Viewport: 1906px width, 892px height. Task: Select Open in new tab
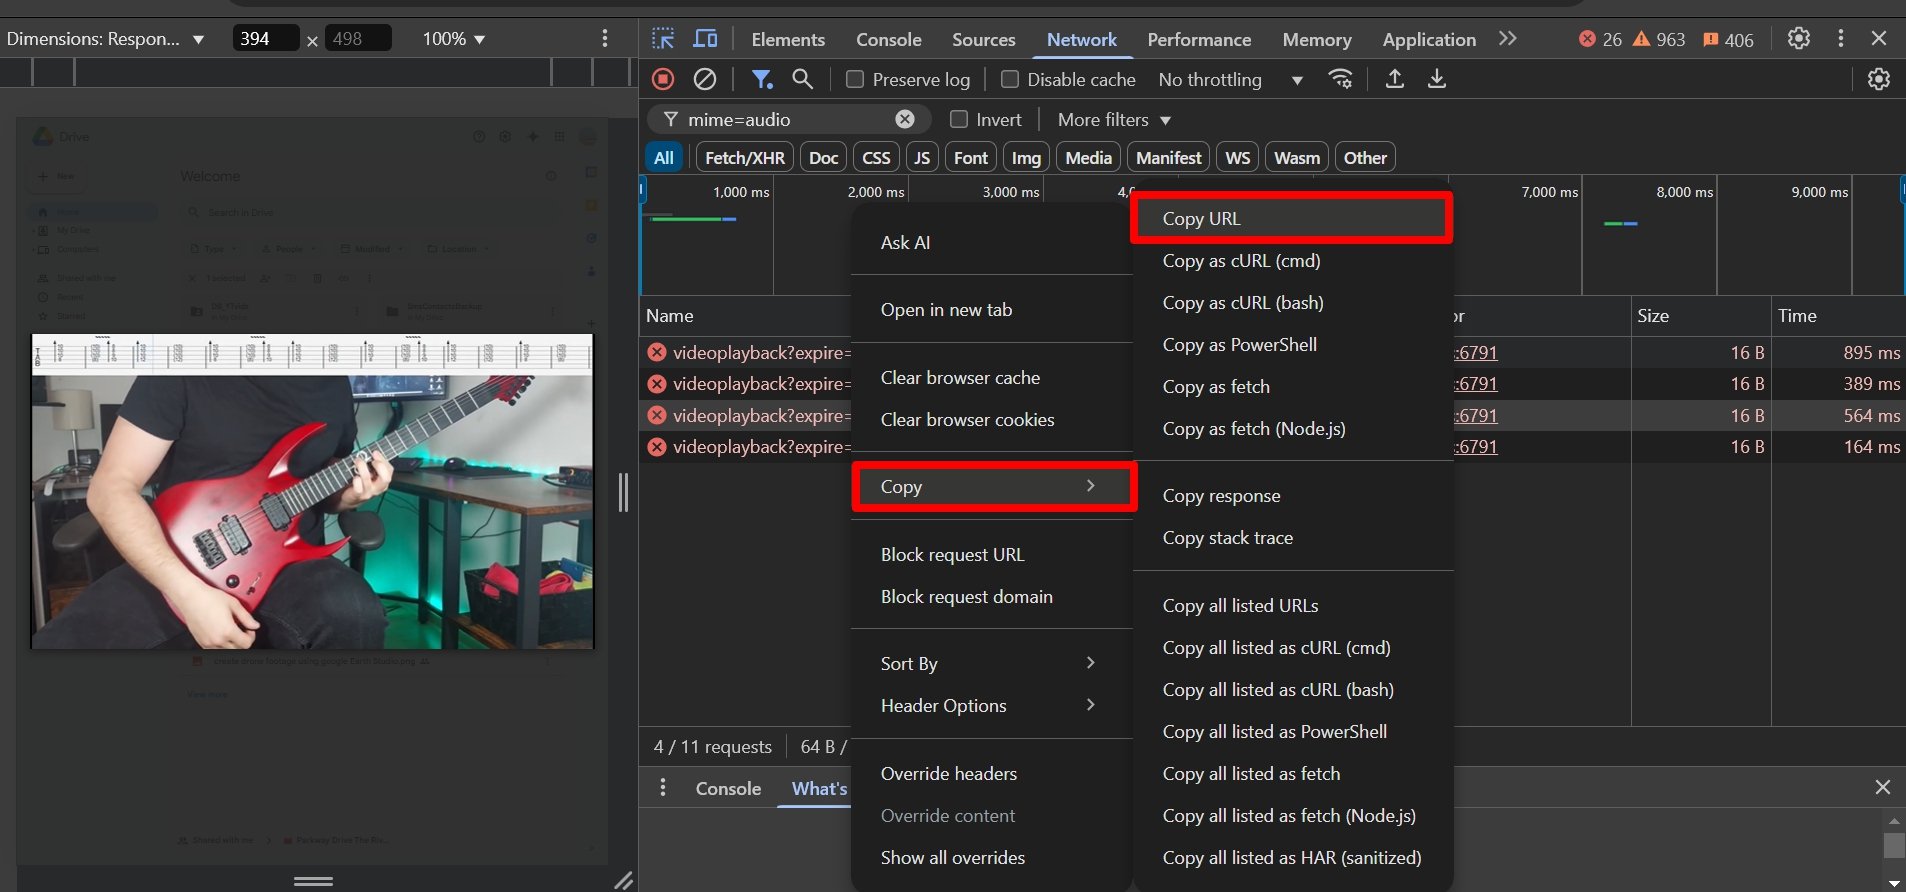(992, 309)
